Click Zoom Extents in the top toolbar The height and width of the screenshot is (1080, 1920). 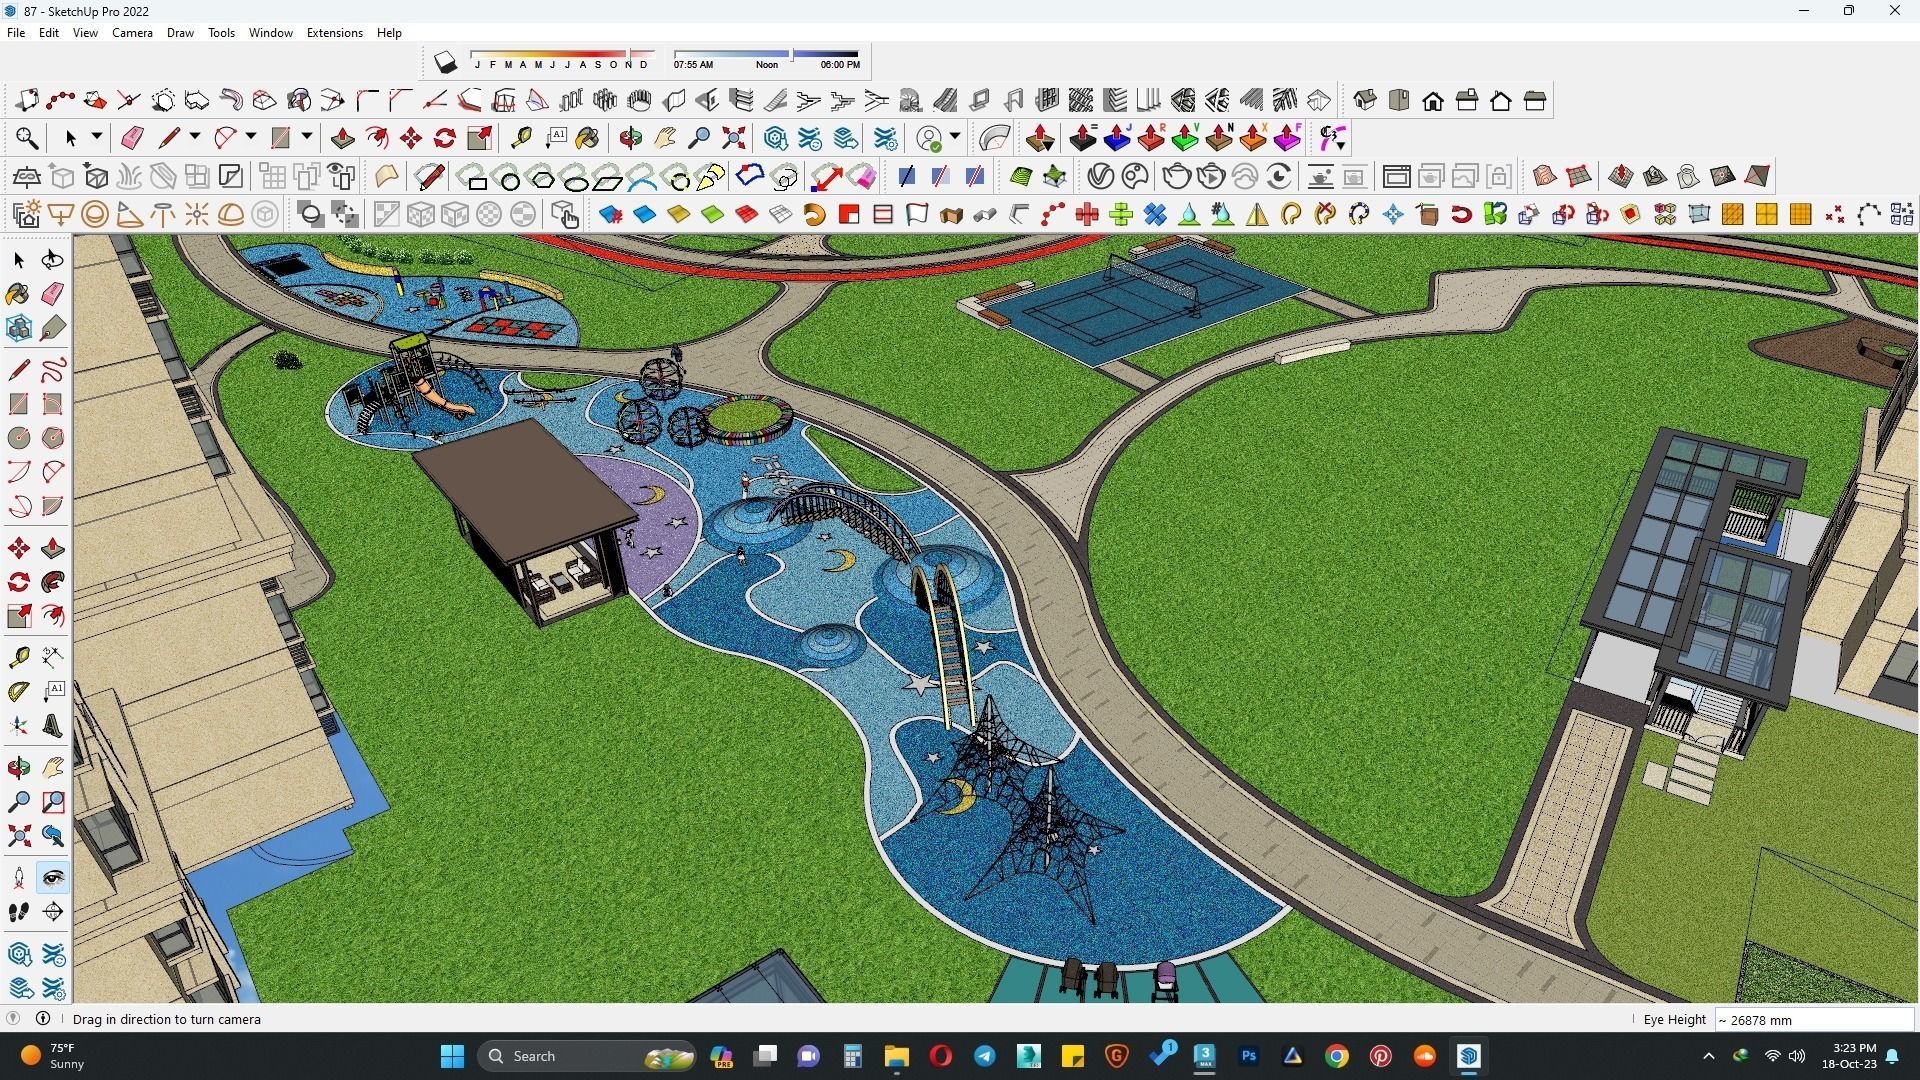pyautogui.click(x=734, y=138)
